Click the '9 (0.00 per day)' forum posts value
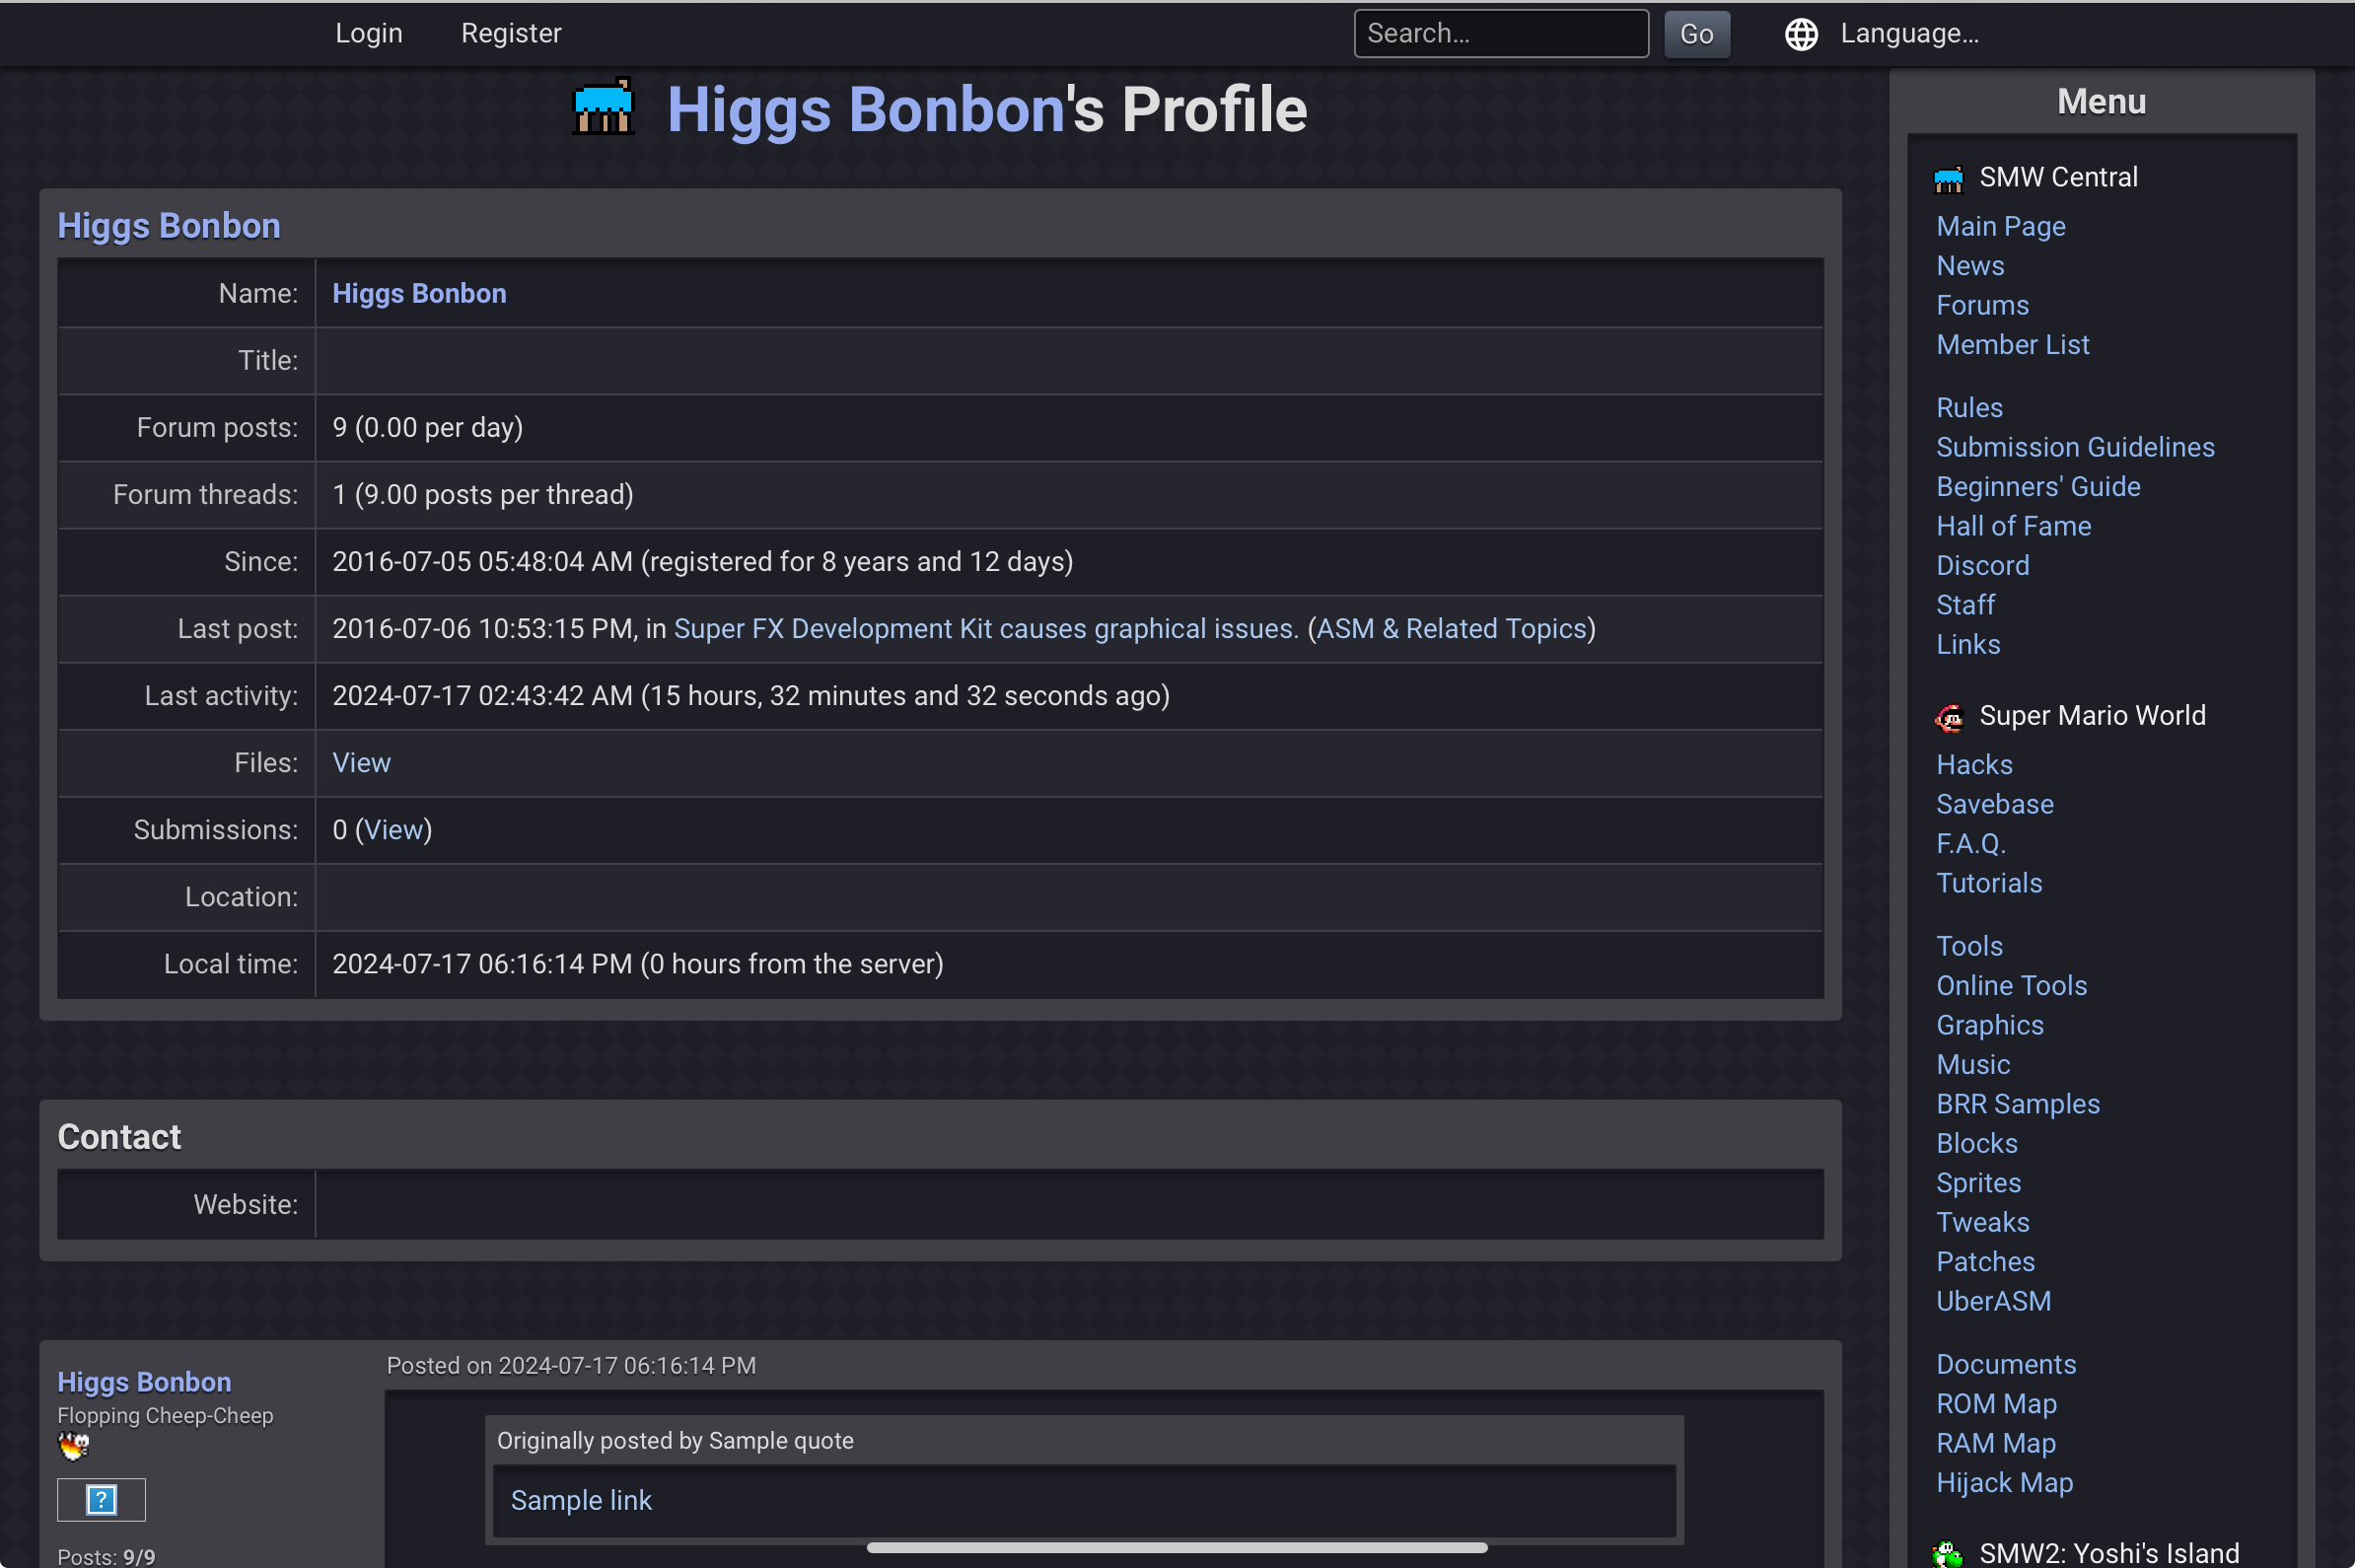Screen dimensions: 2355x1568 click(427, 427)
